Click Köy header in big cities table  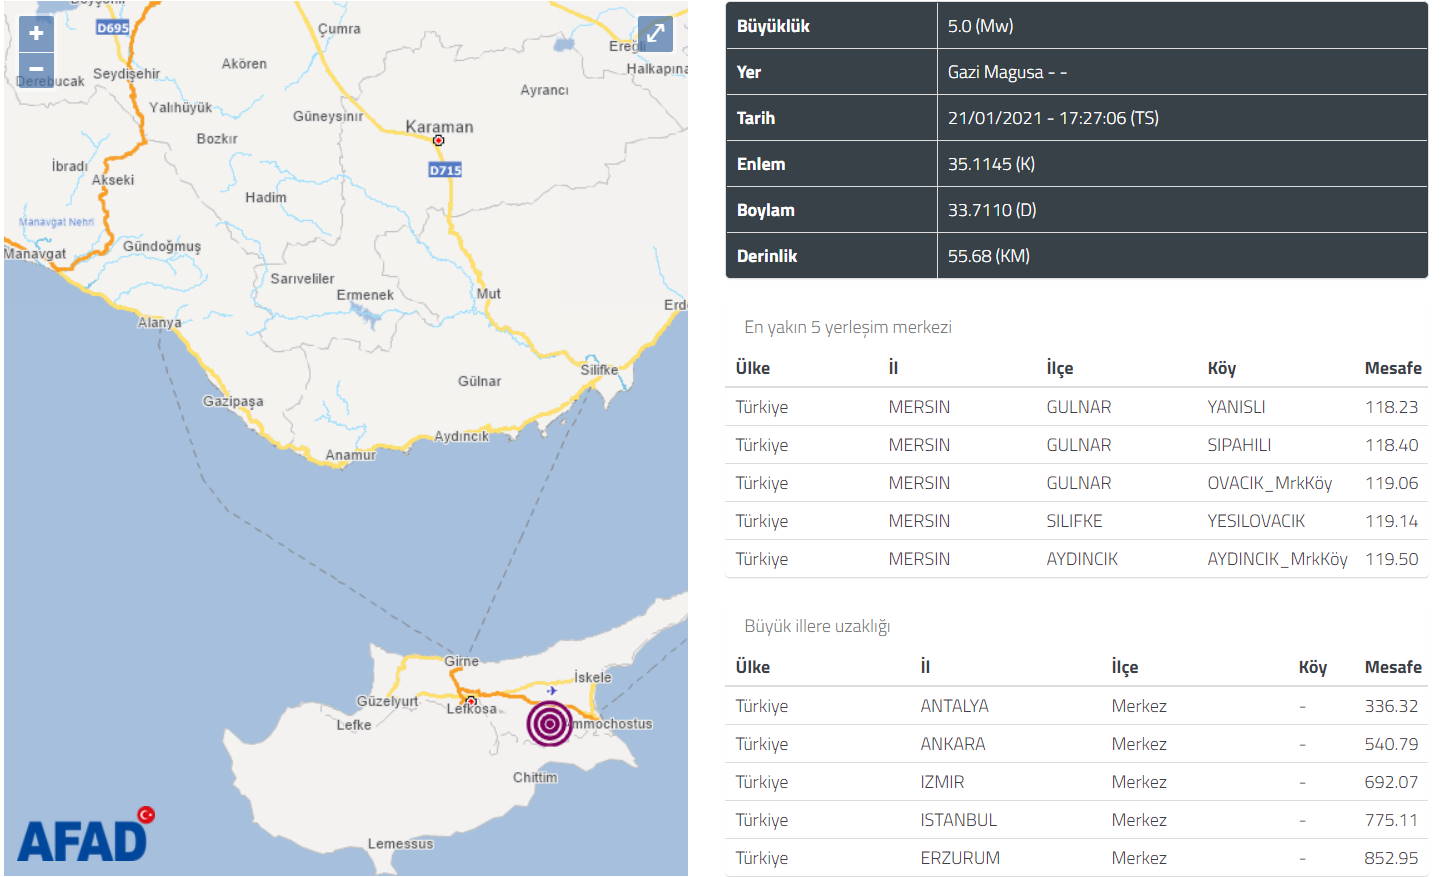click(1312, 667)
